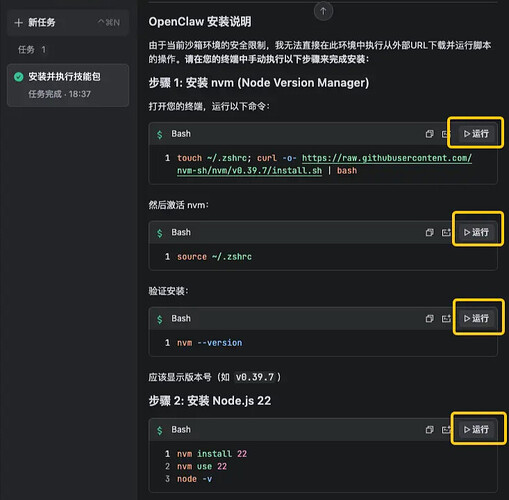
Task: Open the 安装并执行技能包 task
Action: (68, 85)
